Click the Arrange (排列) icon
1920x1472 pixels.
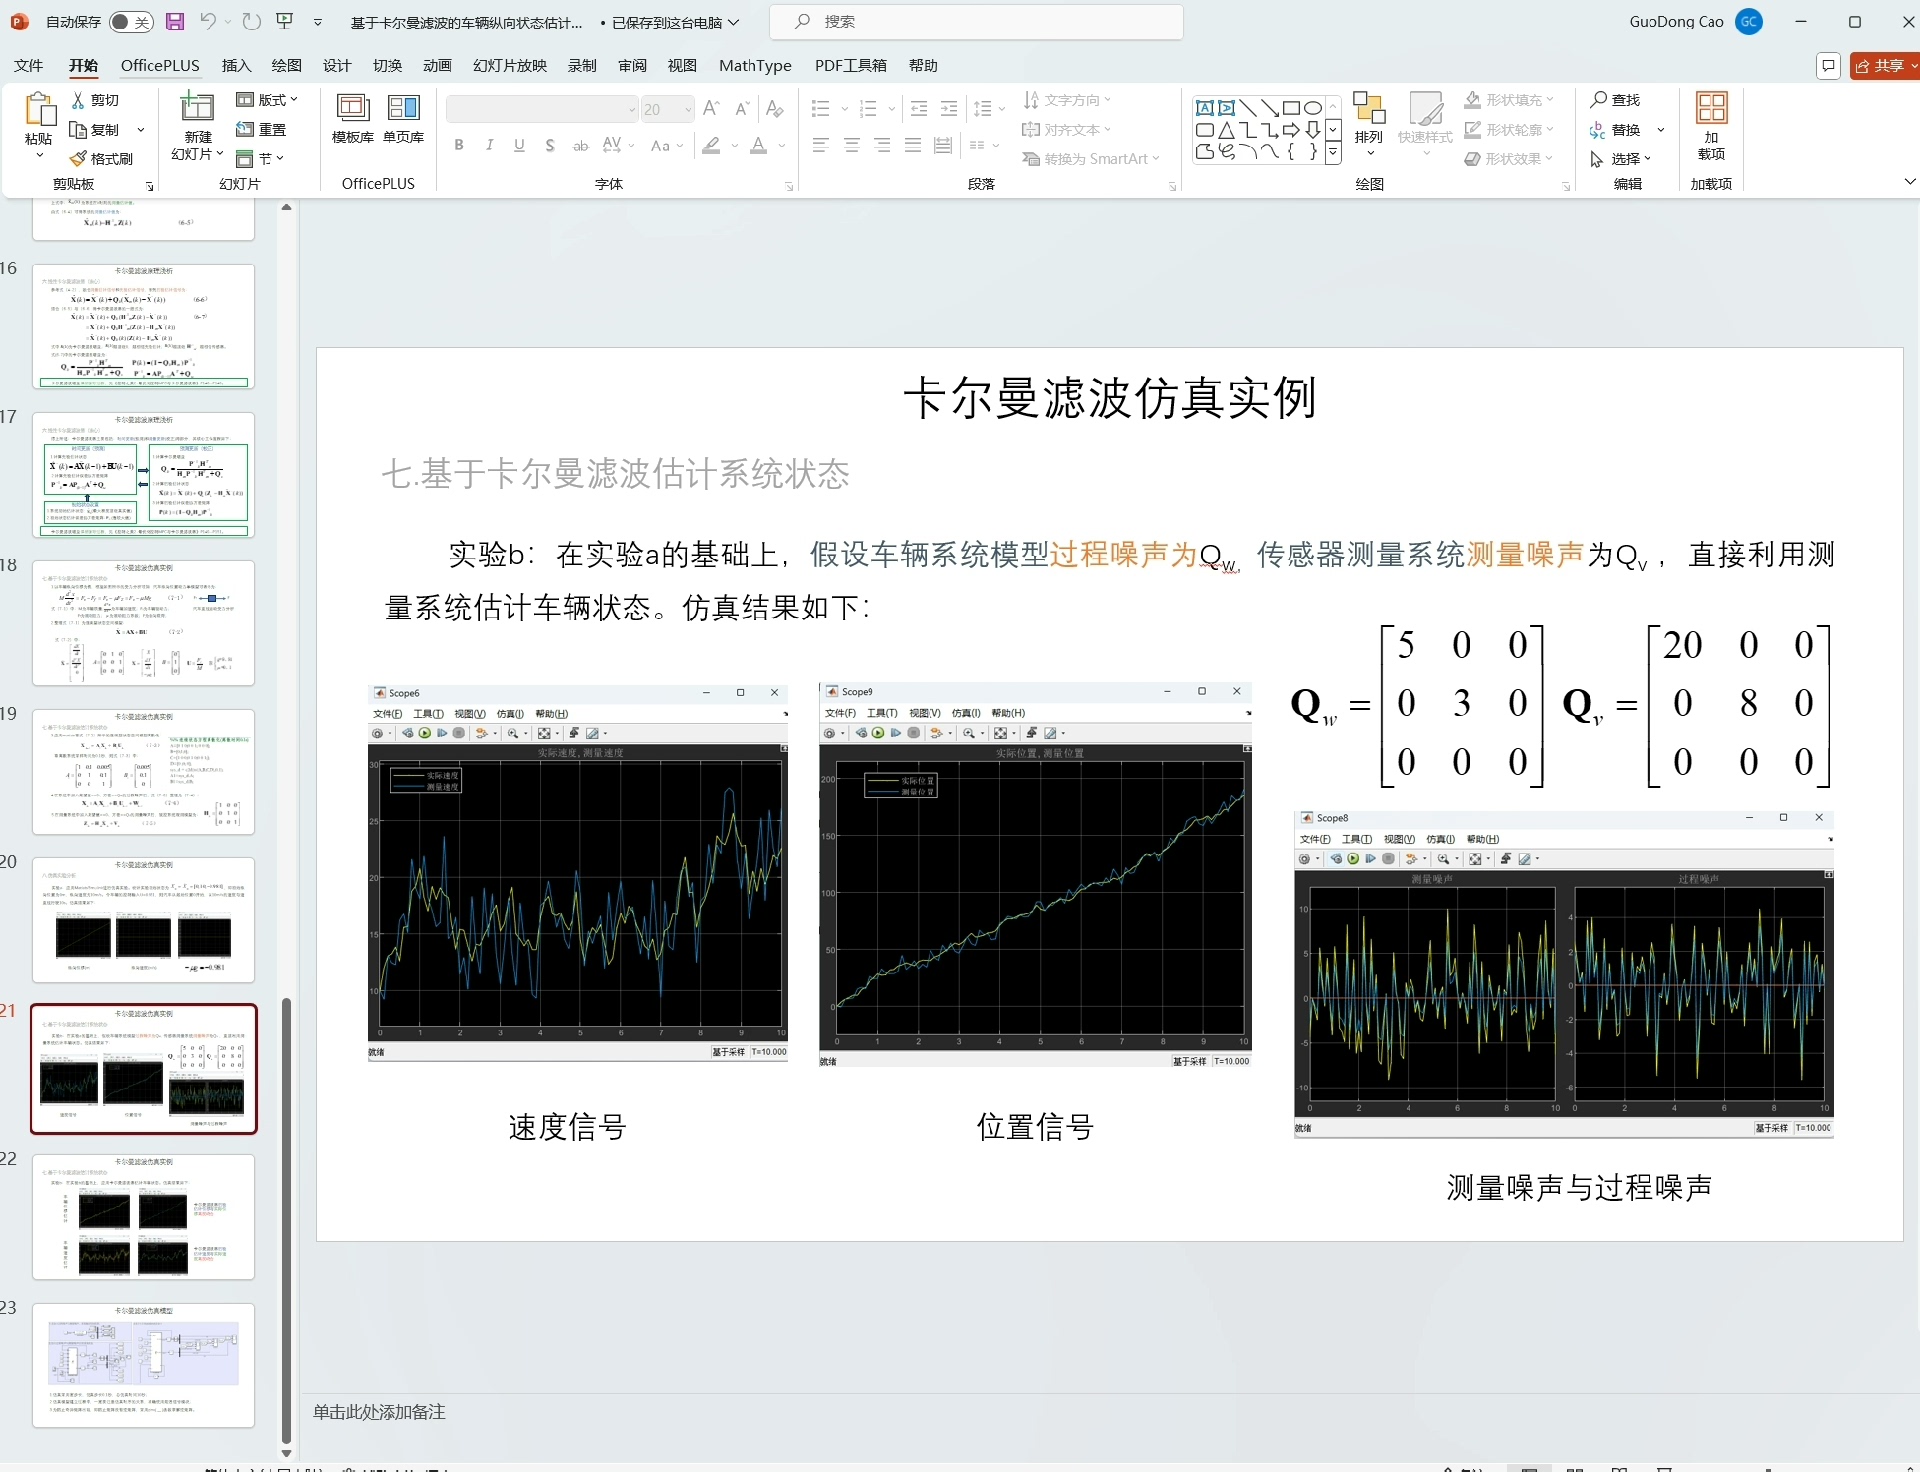click(1369, 108)
